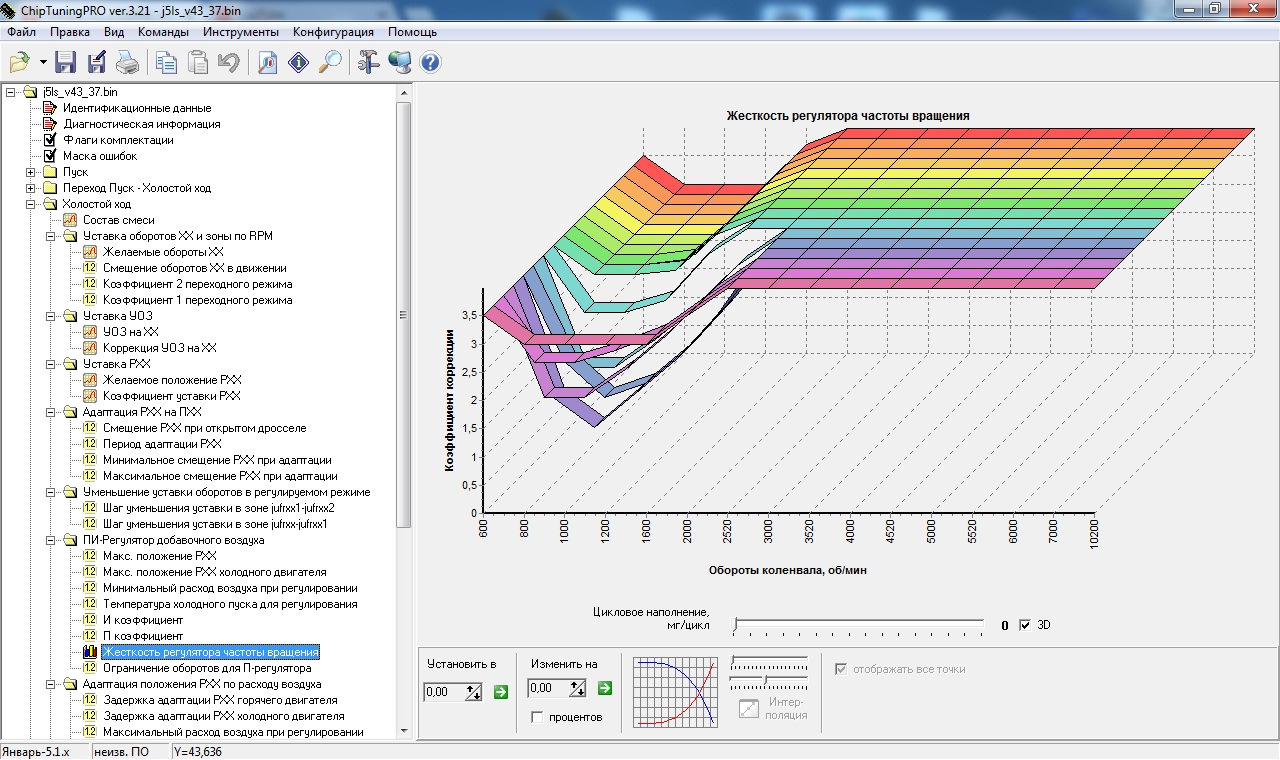This screenshot has height=760, width=1280.
Task: Open the Команды menu
Action: pyautogui.click(x=164, y=32)
